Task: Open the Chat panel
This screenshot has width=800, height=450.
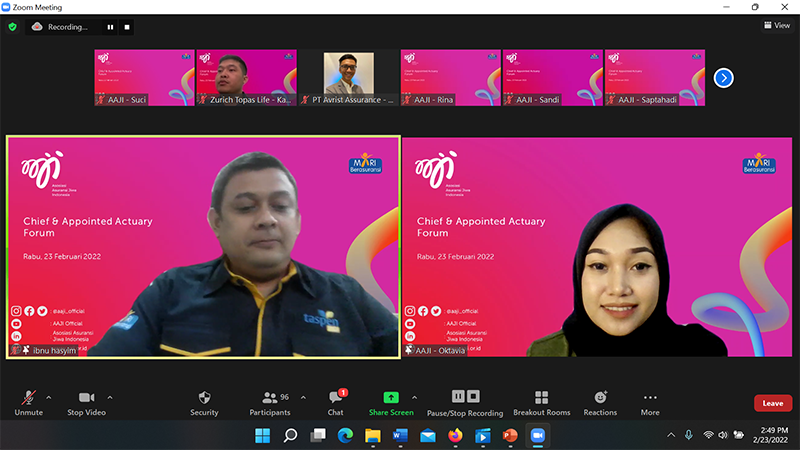Action: [x=335, y=403]
